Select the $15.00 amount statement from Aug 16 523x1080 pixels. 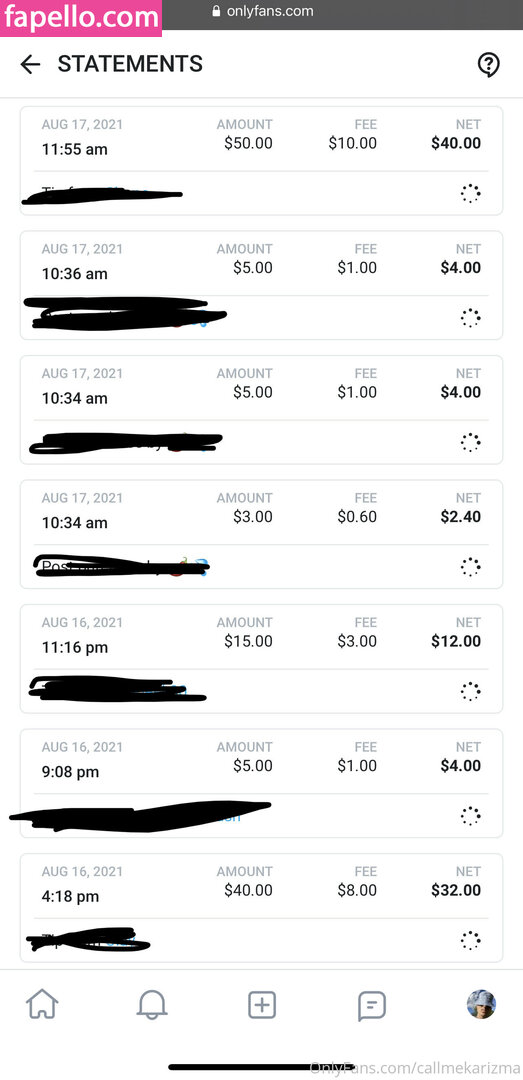click(x=261, y=658)
